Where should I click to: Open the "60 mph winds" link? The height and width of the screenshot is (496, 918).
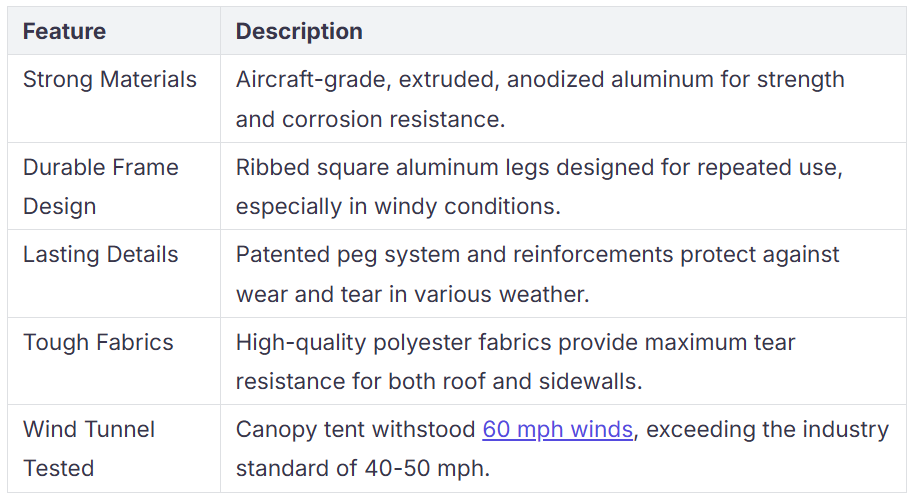557,429
